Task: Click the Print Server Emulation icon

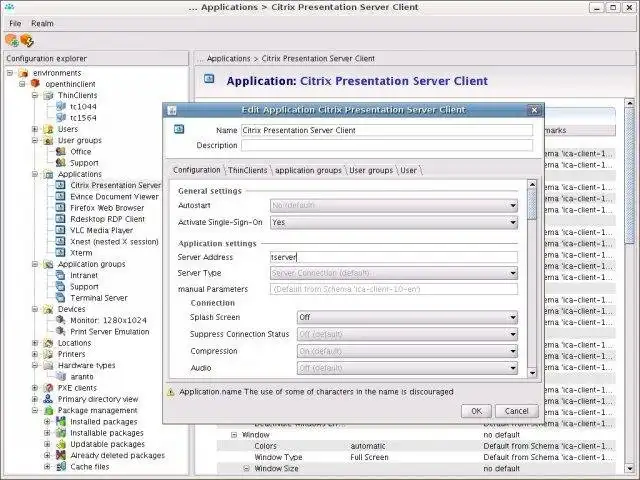Action: click(61, 331)
